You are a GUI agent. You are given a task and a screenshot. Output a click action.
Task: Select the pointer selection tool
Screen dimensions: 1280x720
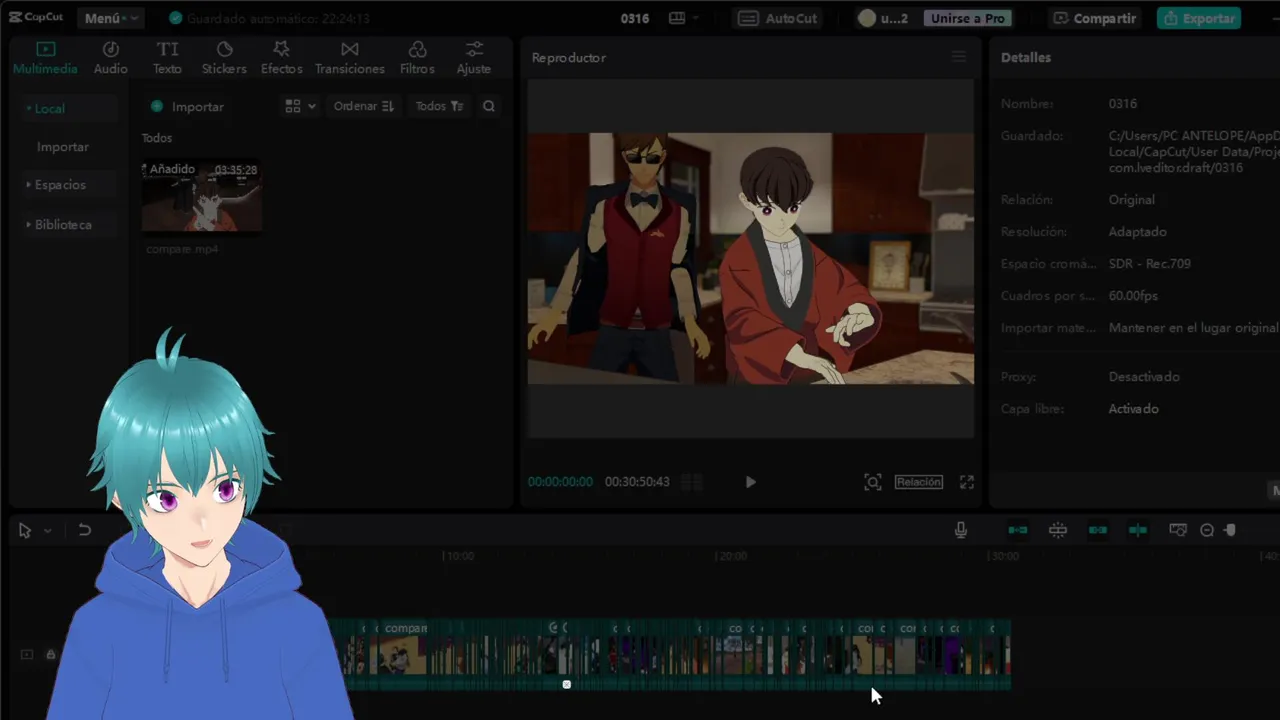pyautogui.click(x=25, y=531)
